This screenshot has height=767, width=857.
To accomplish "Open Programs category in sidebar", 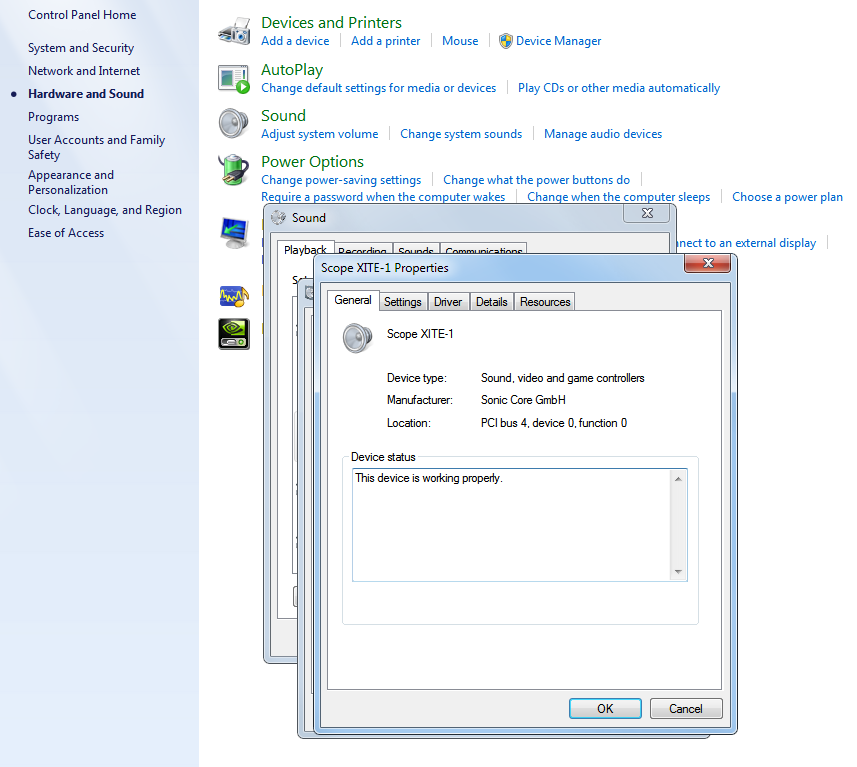I will pos(54,117).
